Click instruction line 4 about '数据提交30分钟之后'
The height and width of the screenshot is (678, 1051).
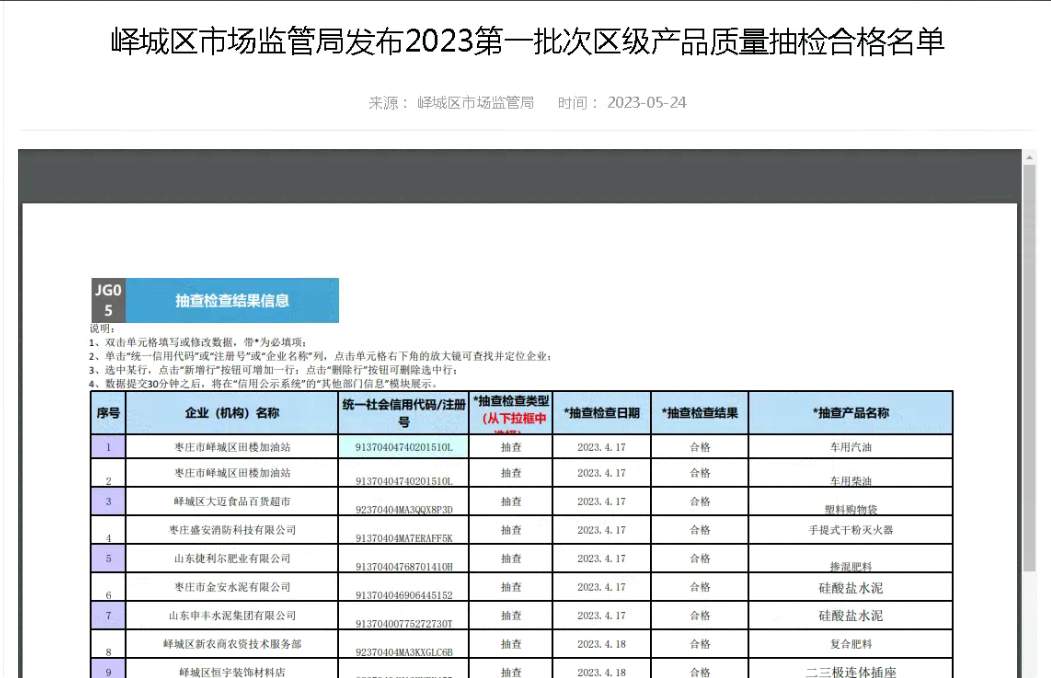tap(265, 384)
